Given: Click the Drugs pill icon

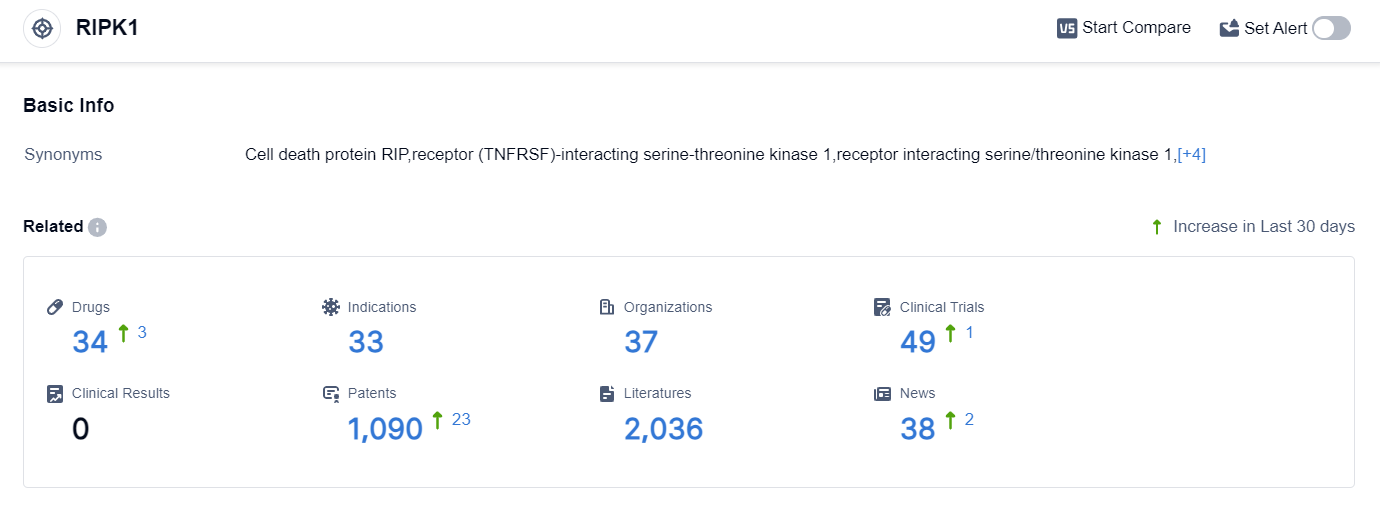Looking at the screenshot, I should 56,307.
